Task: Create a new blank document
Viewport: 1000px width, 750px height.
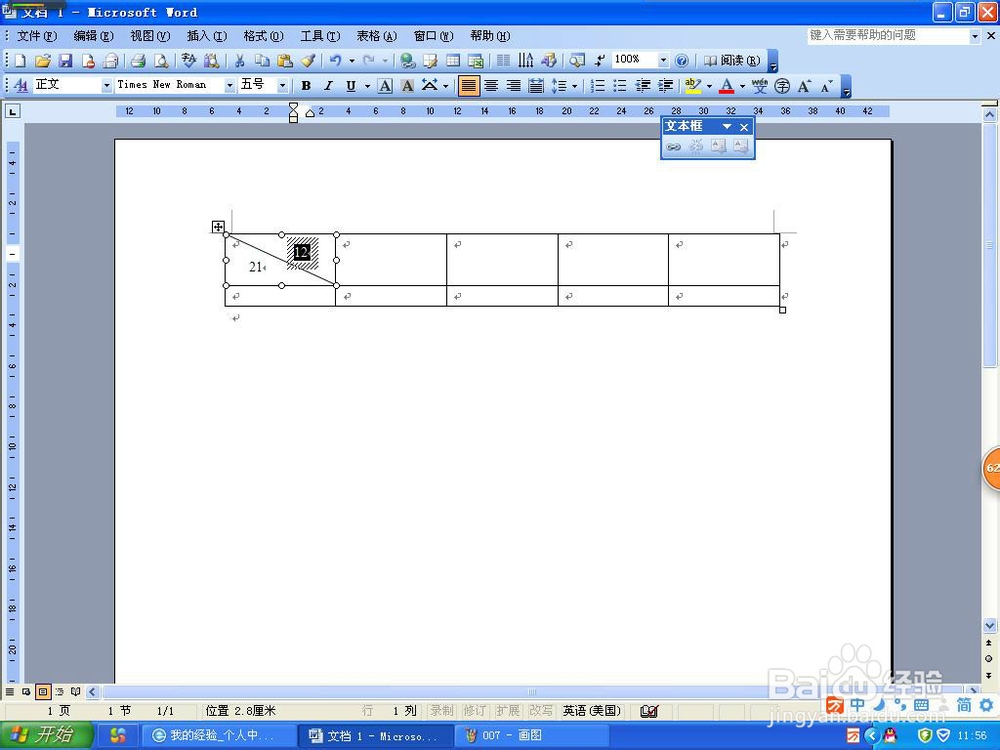Action: point(20,61)
